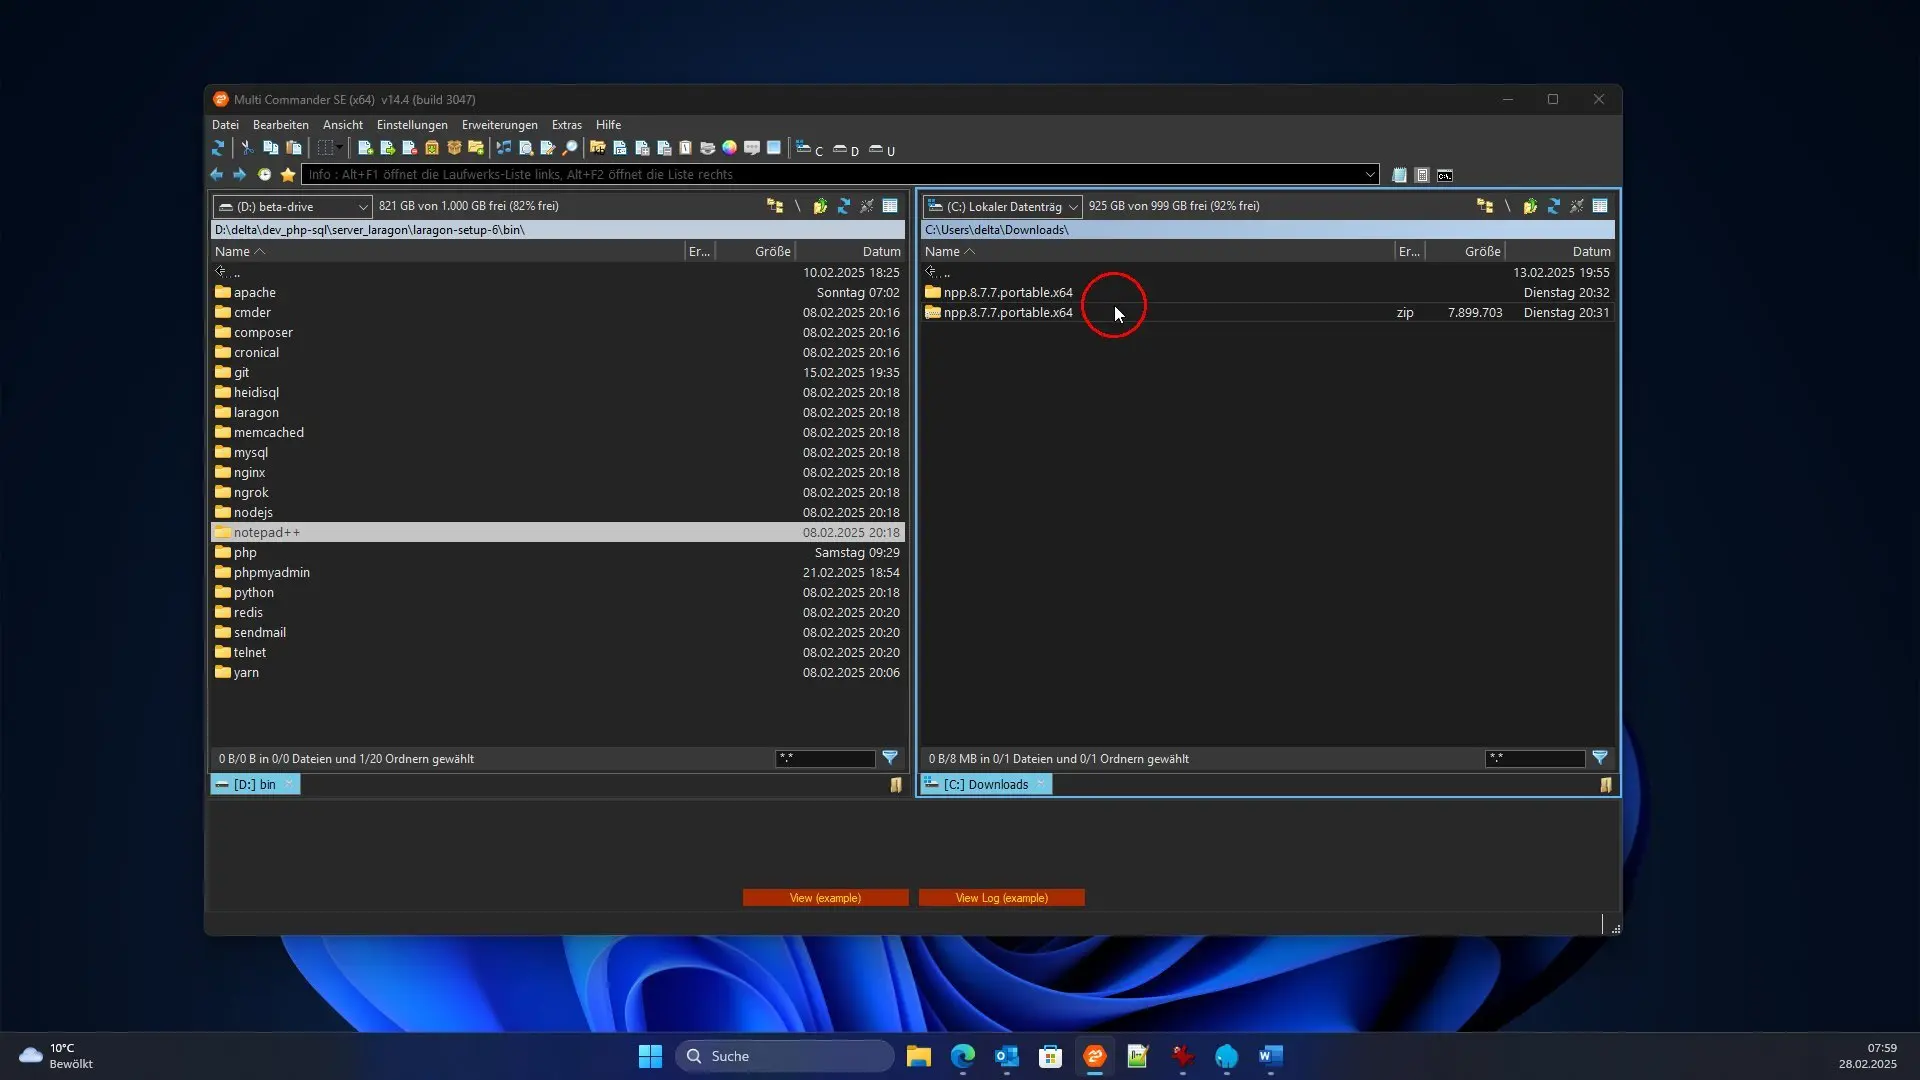
Task: Open the Bearbeiten menu
Action: [x=280, y=125]
